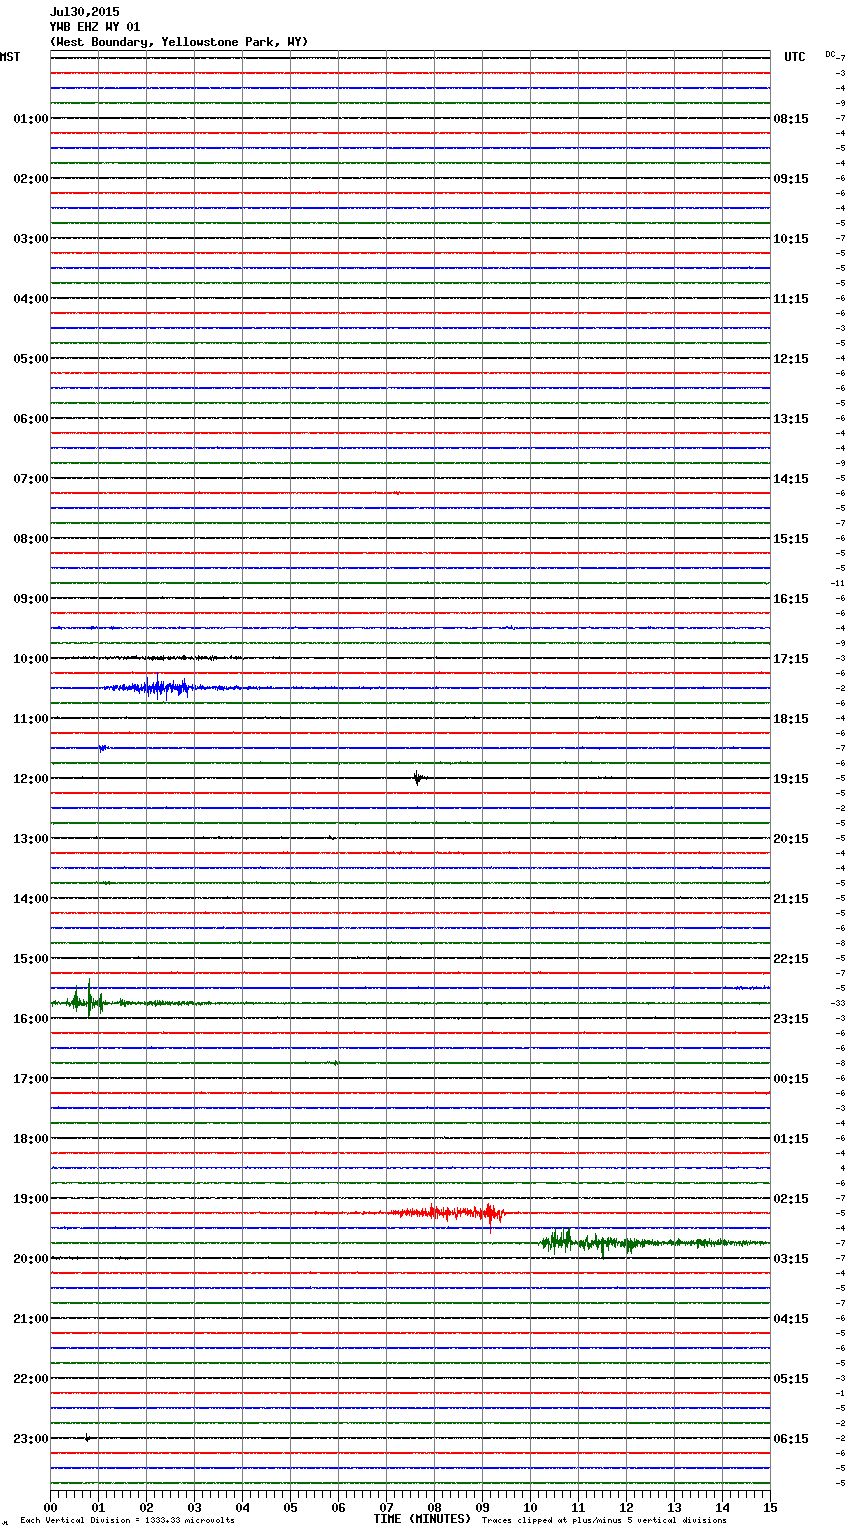The width and height of the screenshot is (850, 1534).
Task: Click the MST axis header
Action: (10, 57)
